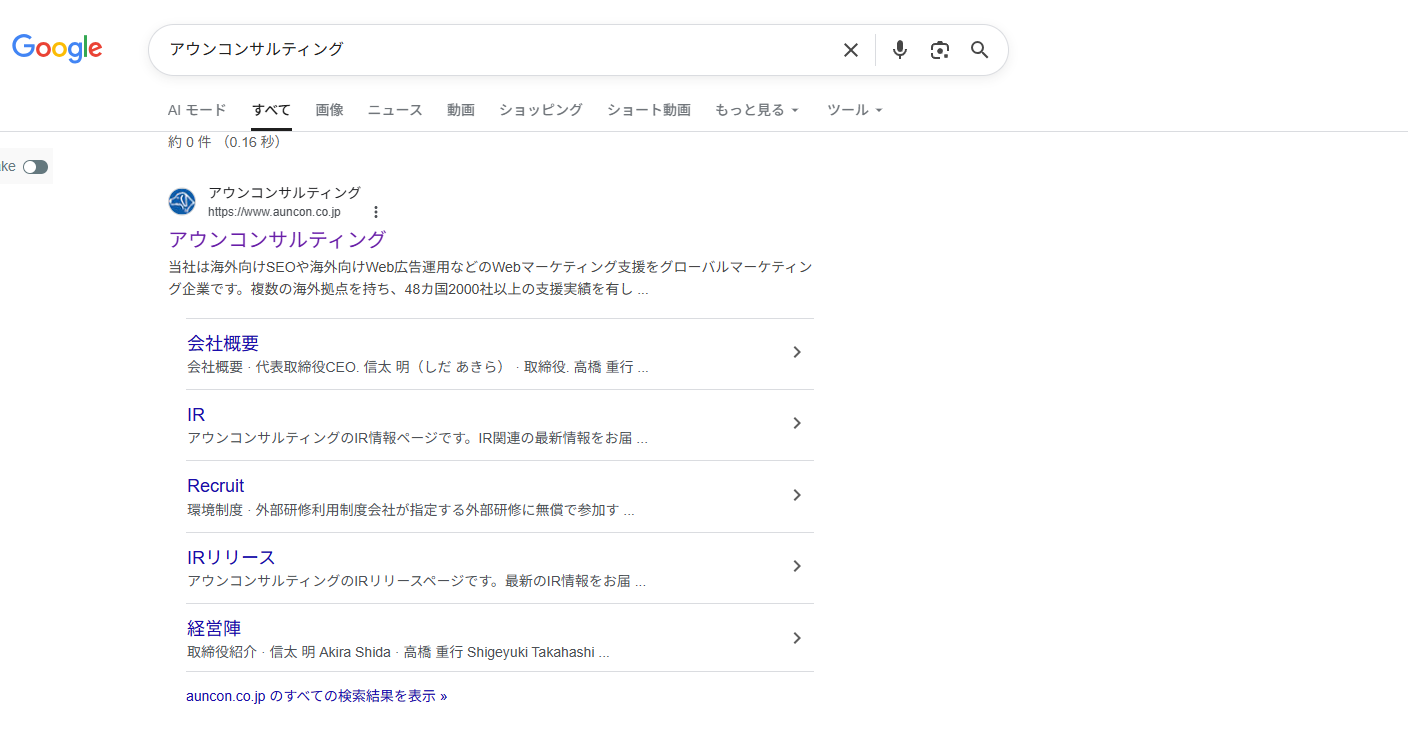Open the IRリリース sitelink
This screenshot has width=1408, height=741.
point(231,557)
